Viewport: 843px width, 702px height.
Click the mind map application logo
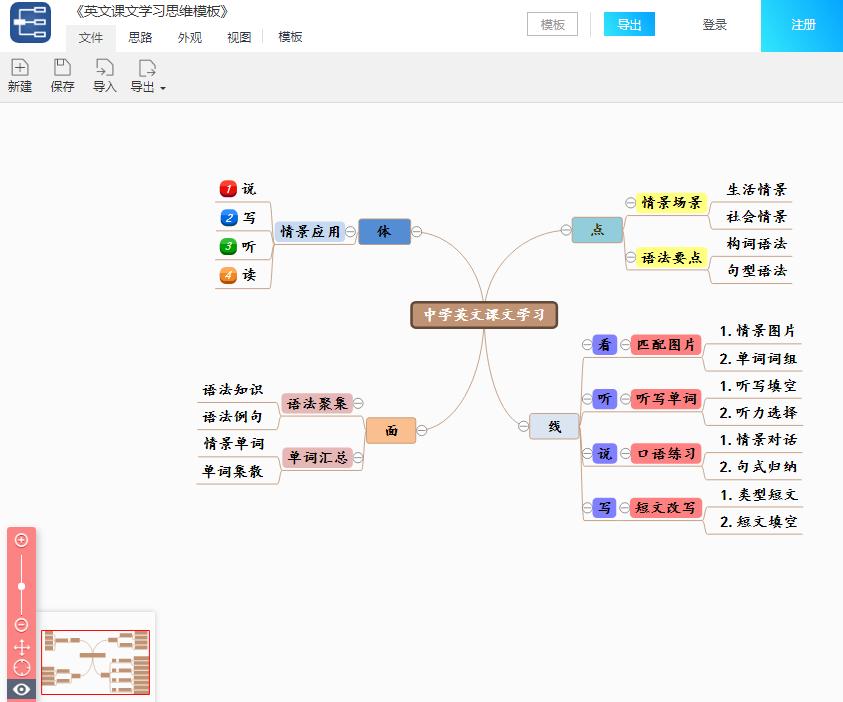click(x=31, y=22)
